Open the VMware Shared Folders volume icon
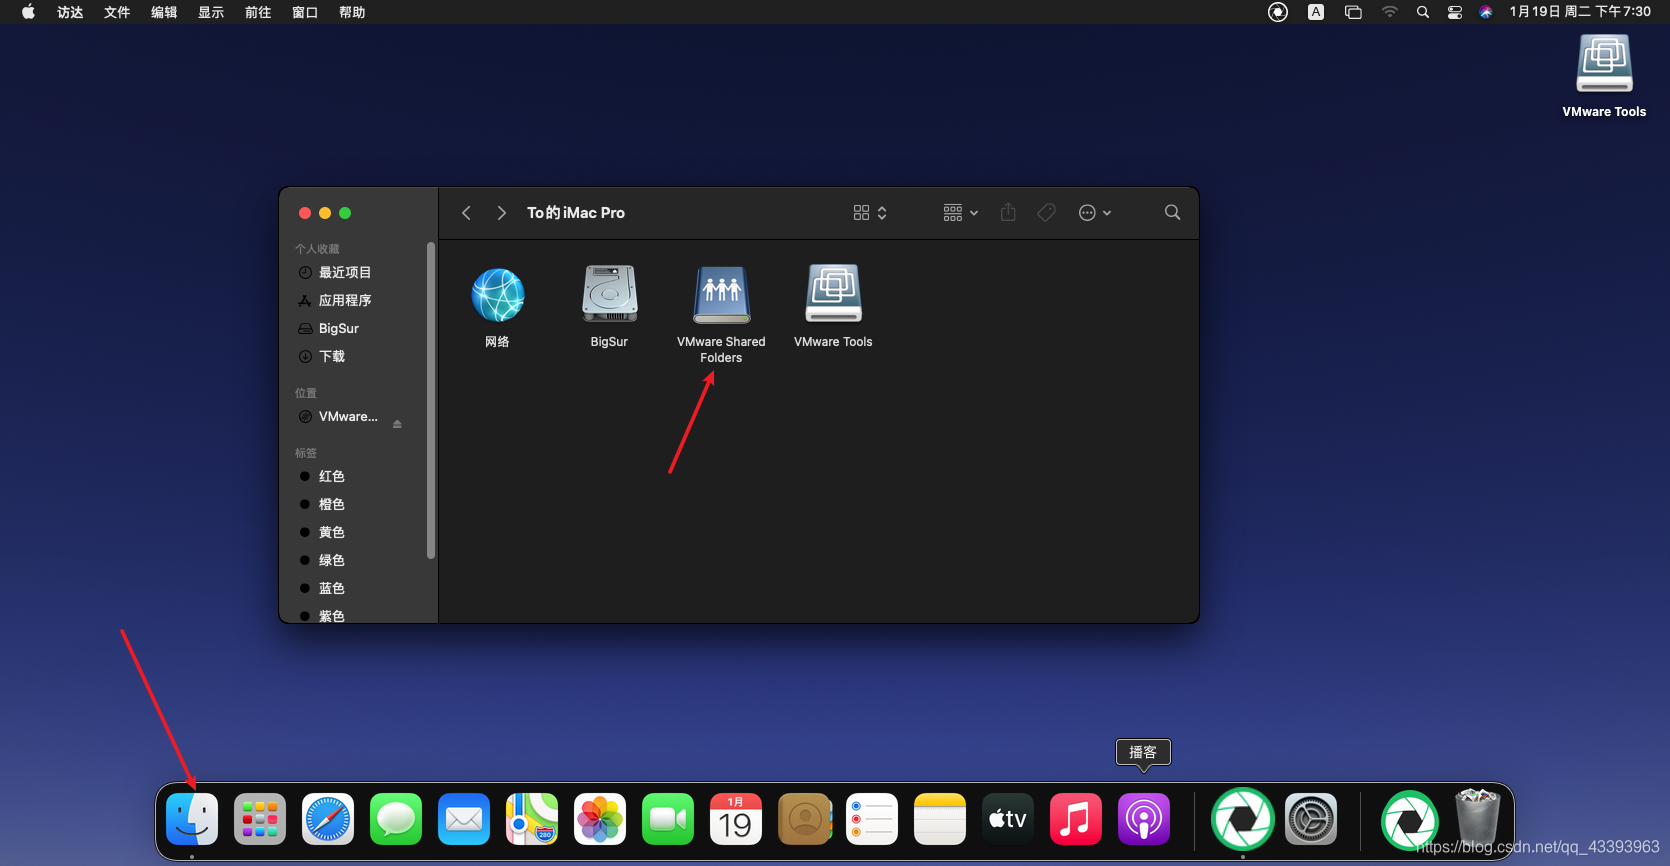1670x866 pixels. (721, 294)
